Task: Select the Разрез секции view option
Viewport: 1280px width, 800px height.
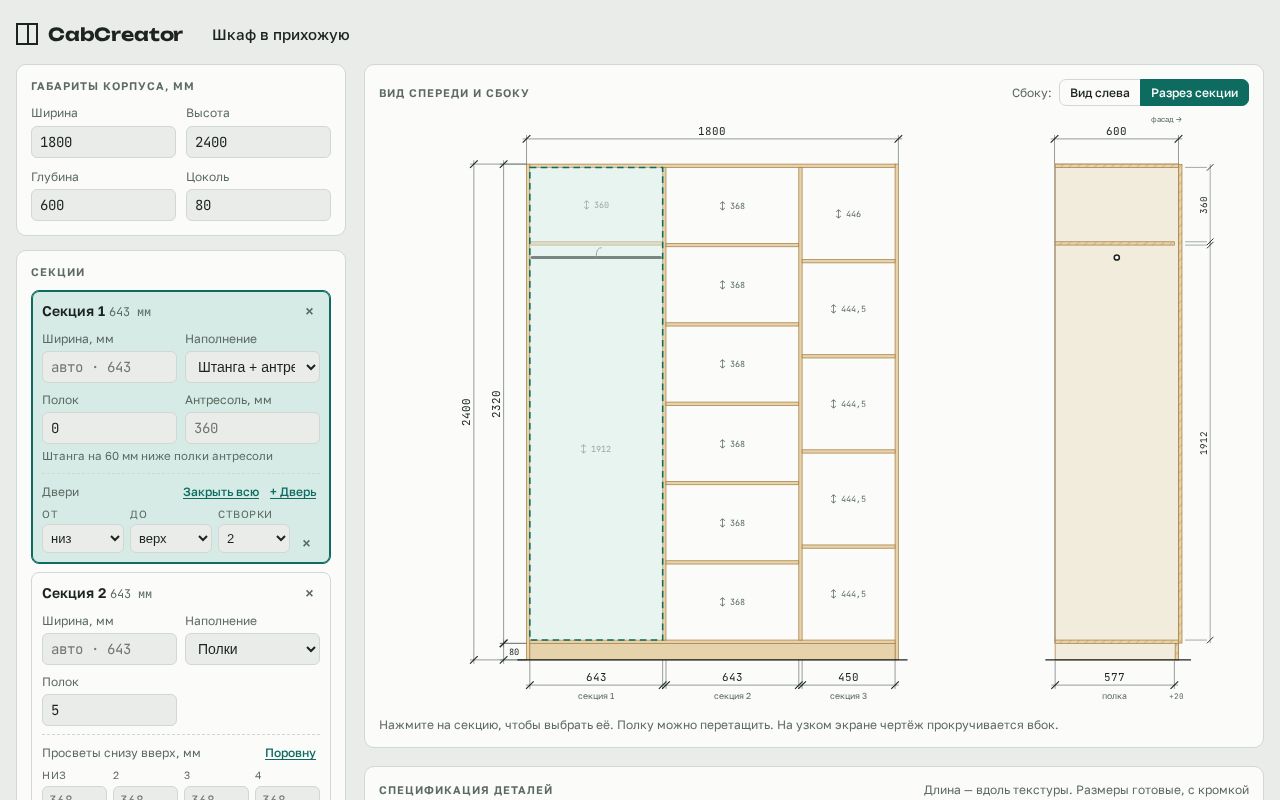Action: point(1194,93)
